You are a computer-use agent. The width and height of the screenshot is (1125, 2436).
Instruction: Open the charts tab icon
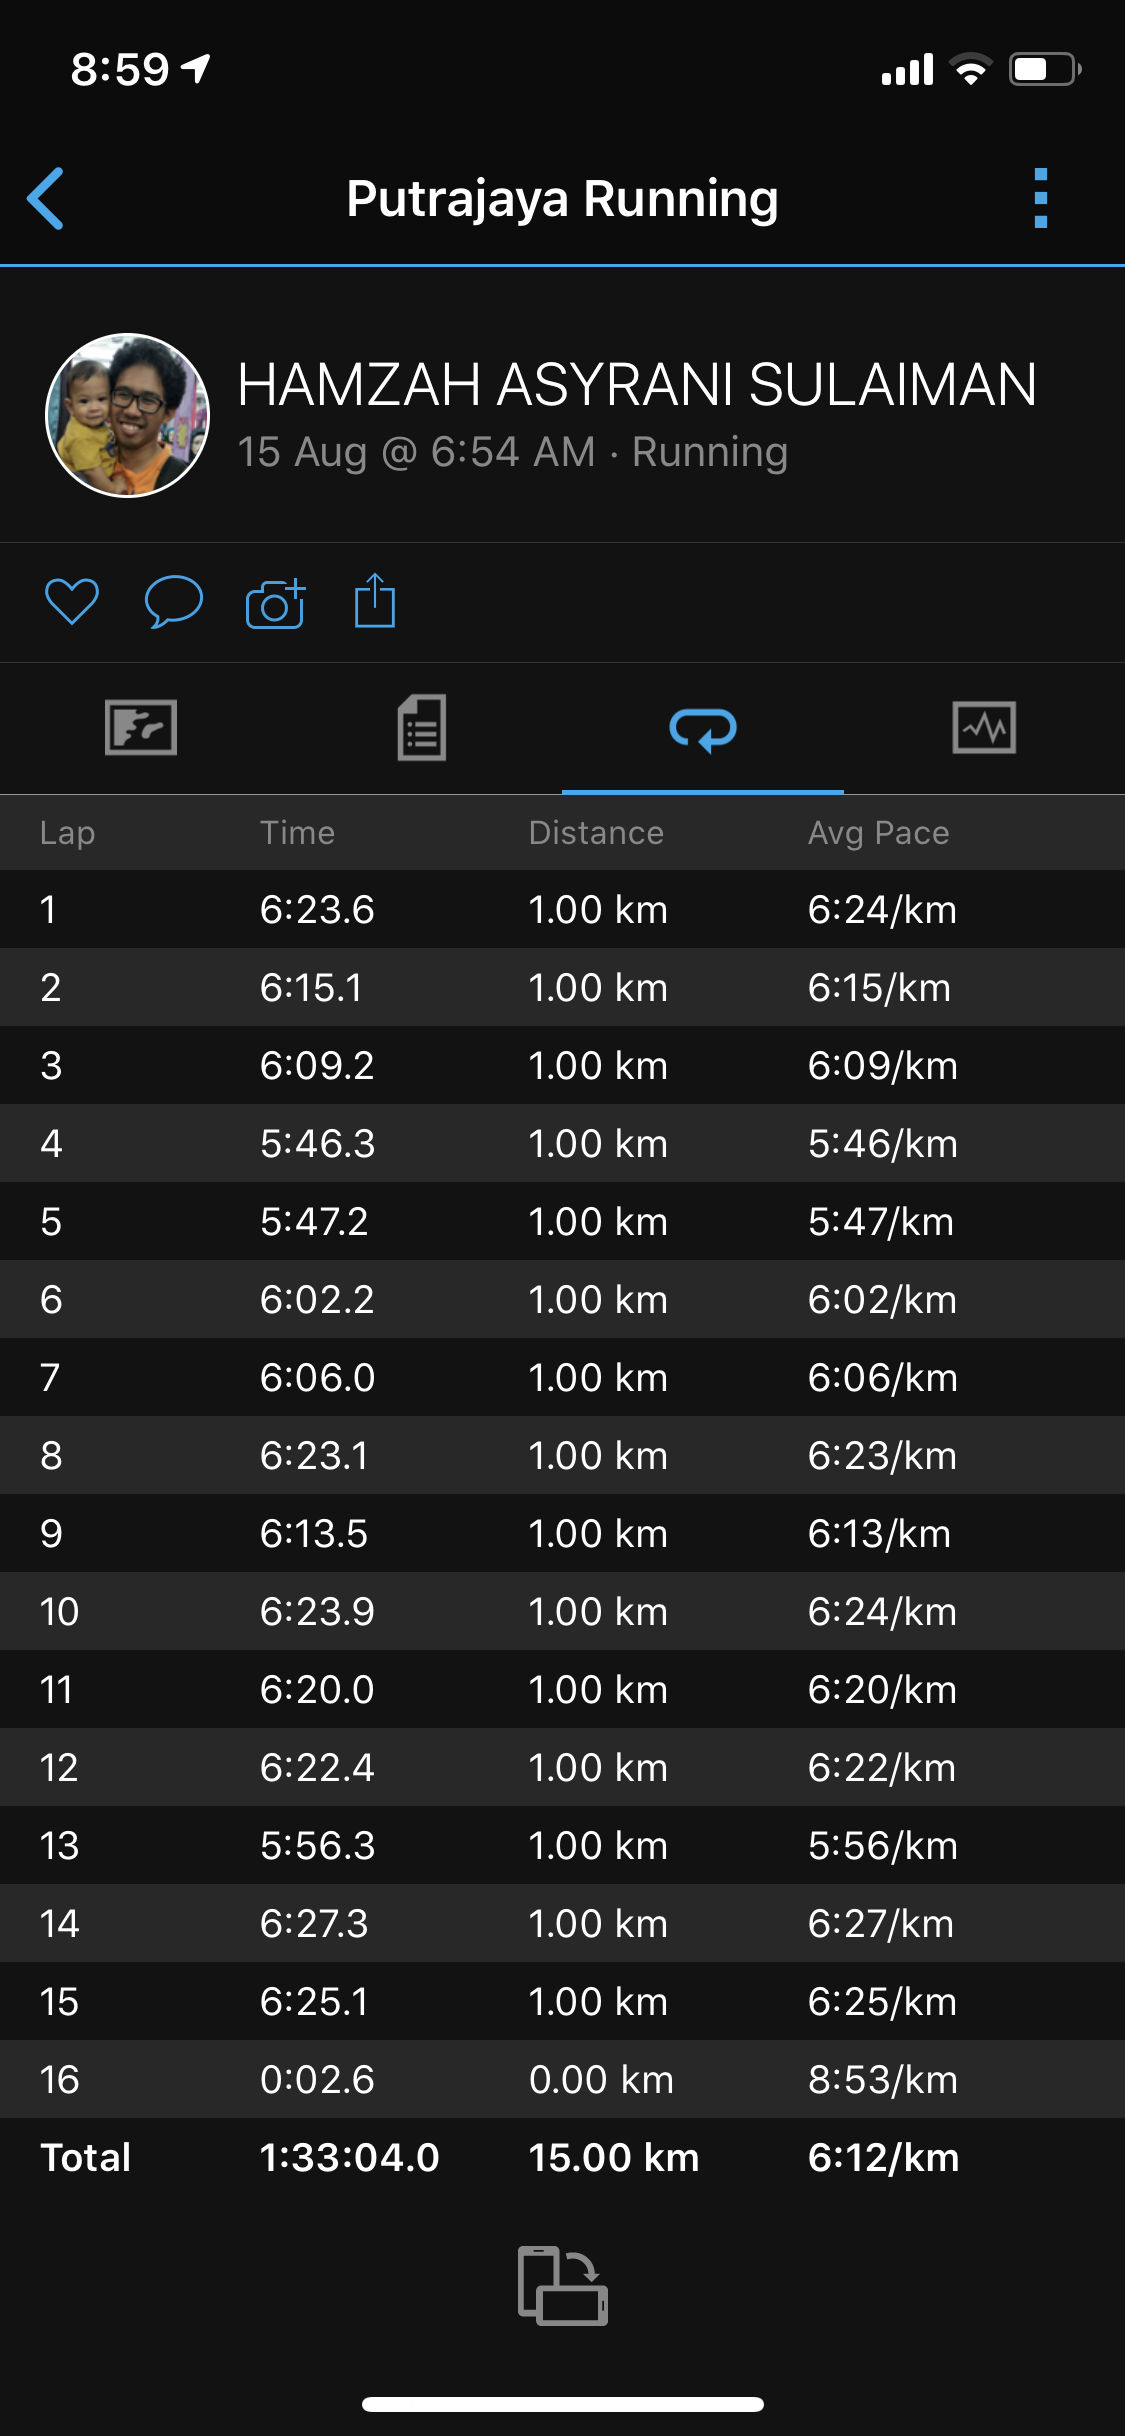click(984, 727)
